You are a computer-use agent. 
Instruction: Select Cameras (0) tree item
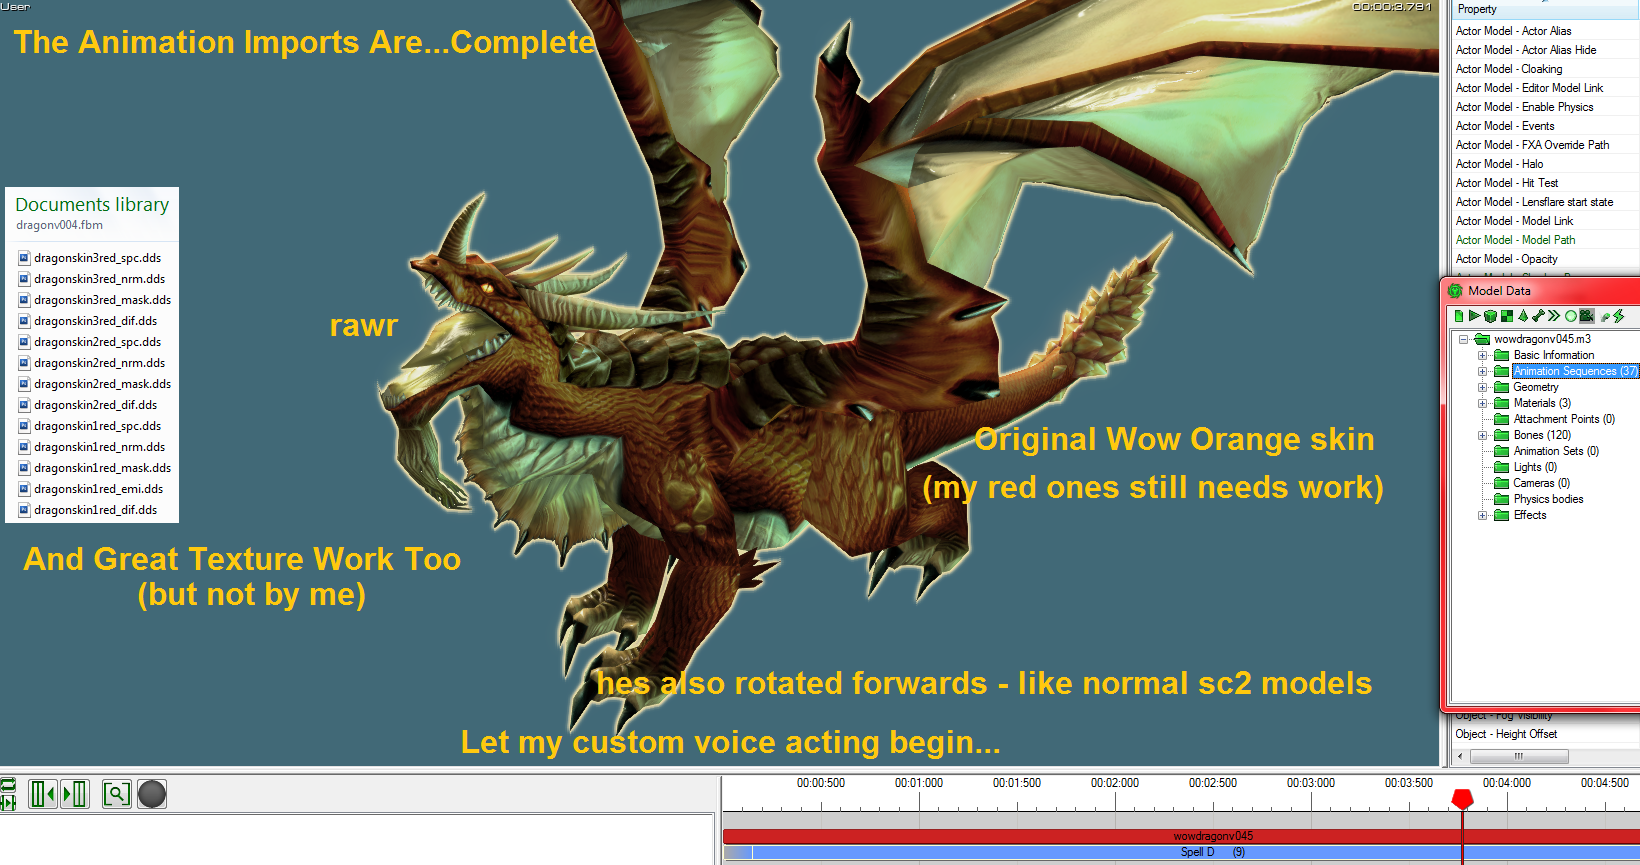pos(1541,483)
